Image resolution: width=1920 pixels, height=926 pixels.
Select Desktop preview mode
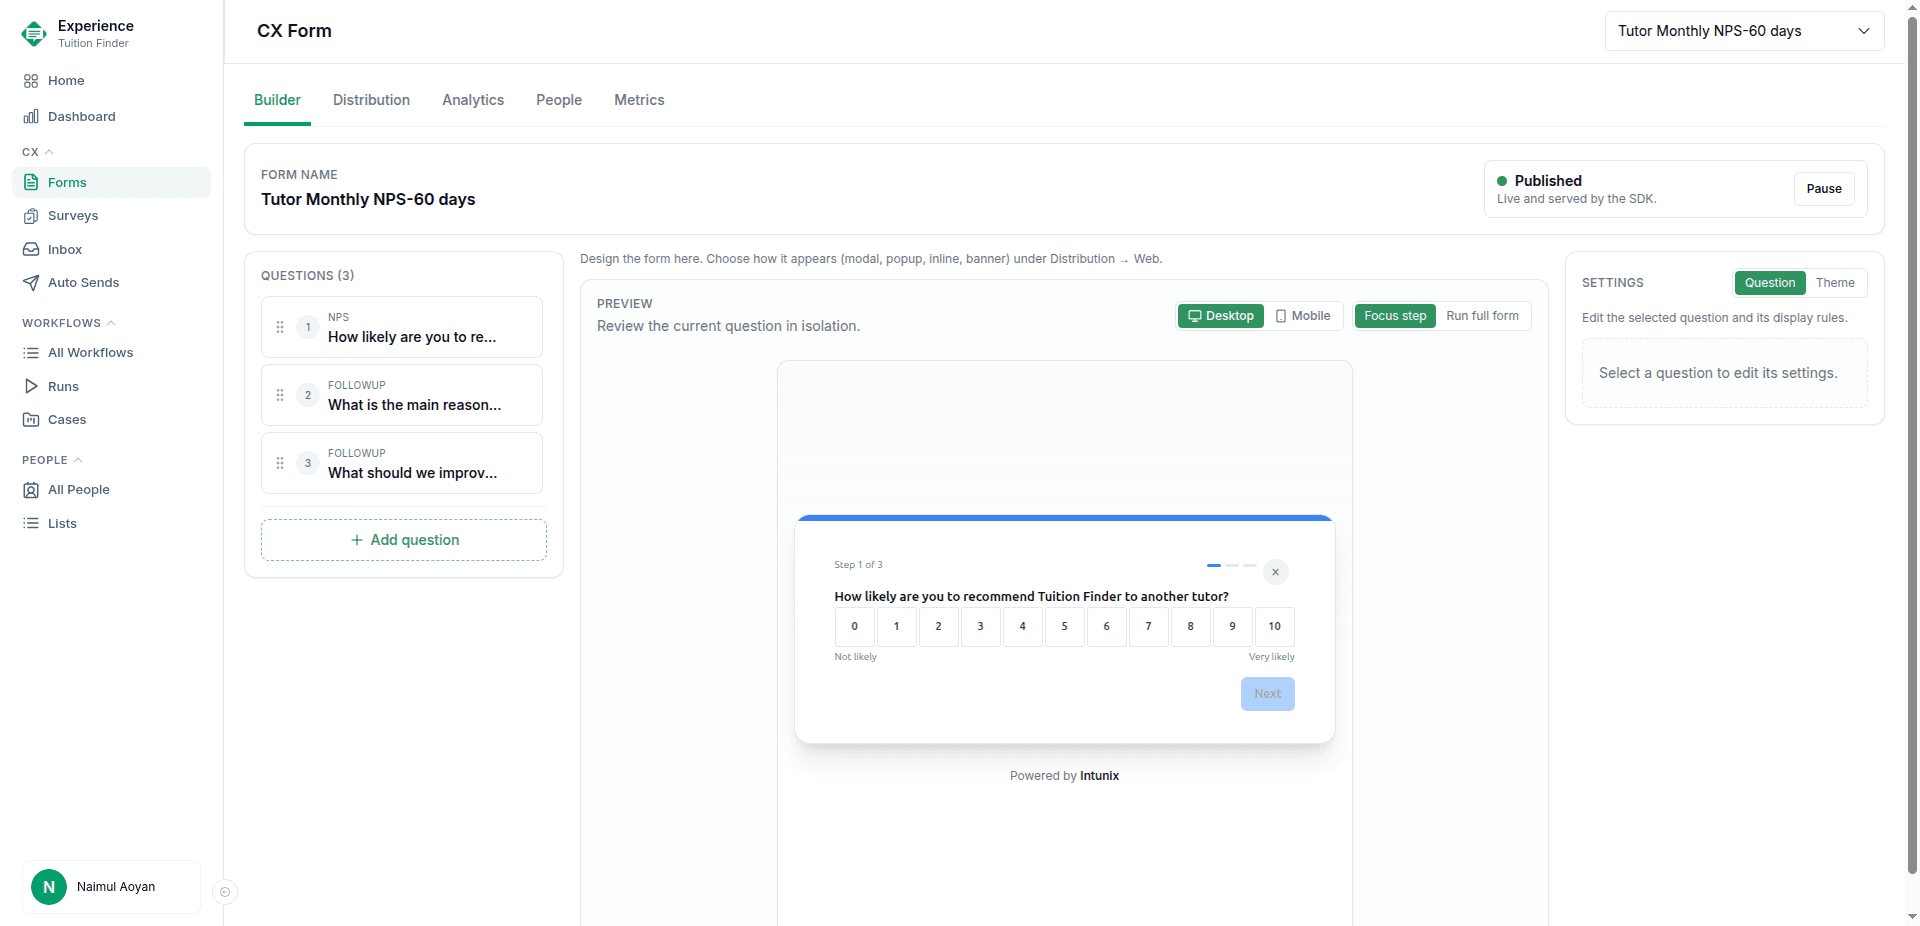tap(1220, 316)
